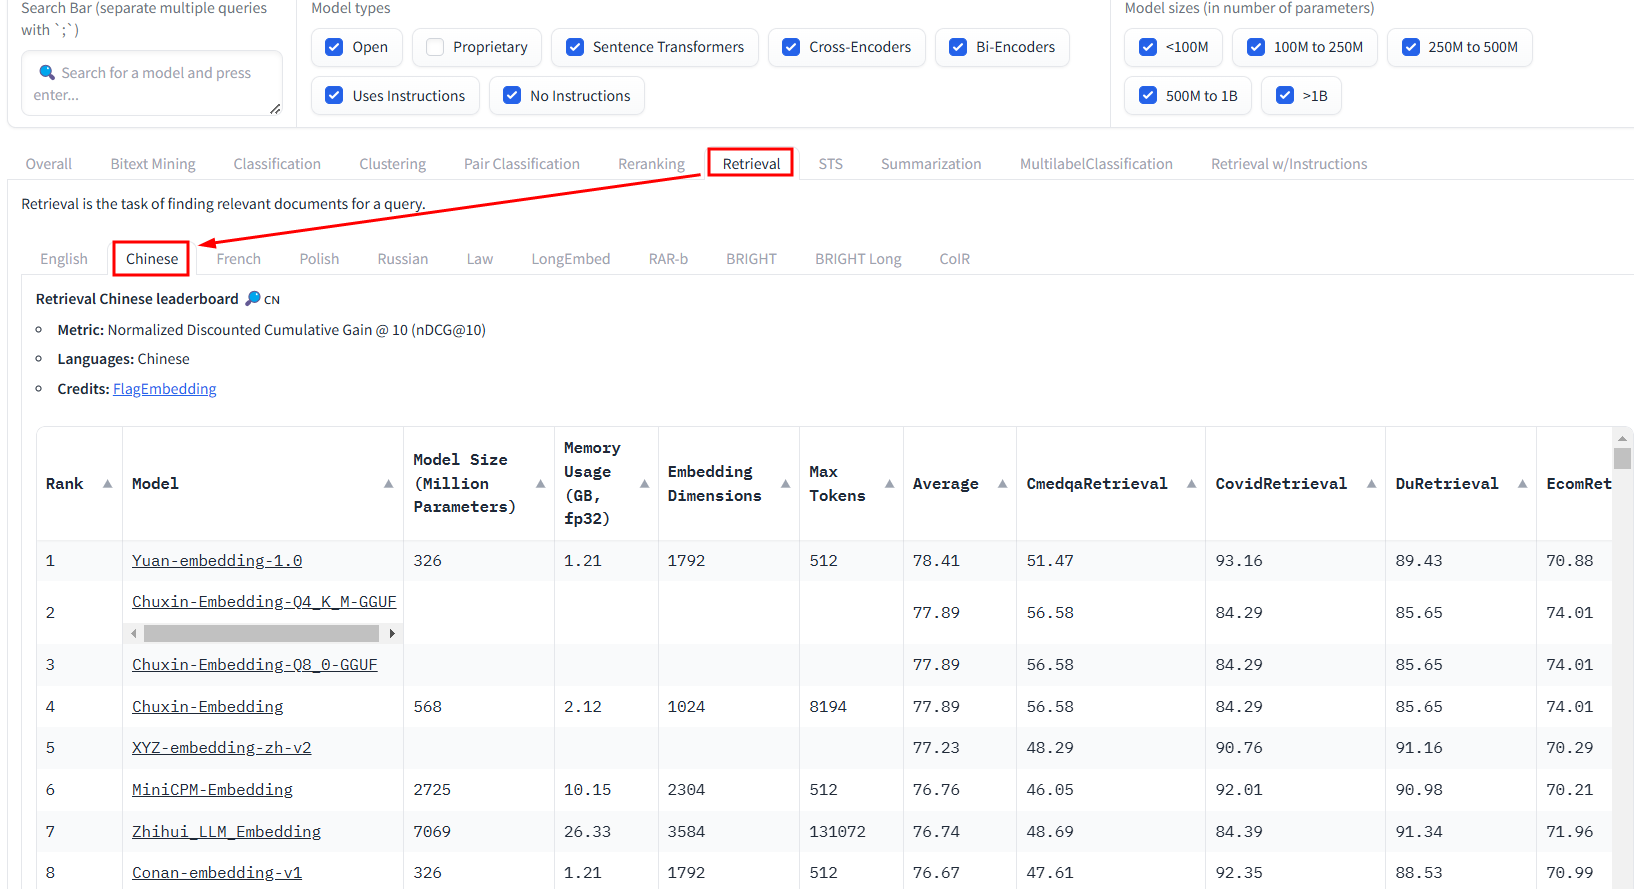The height and width of the screenshot is (889, 1634).
Task: Toggle the >1B size checkbox
Action: (1285, 96)
